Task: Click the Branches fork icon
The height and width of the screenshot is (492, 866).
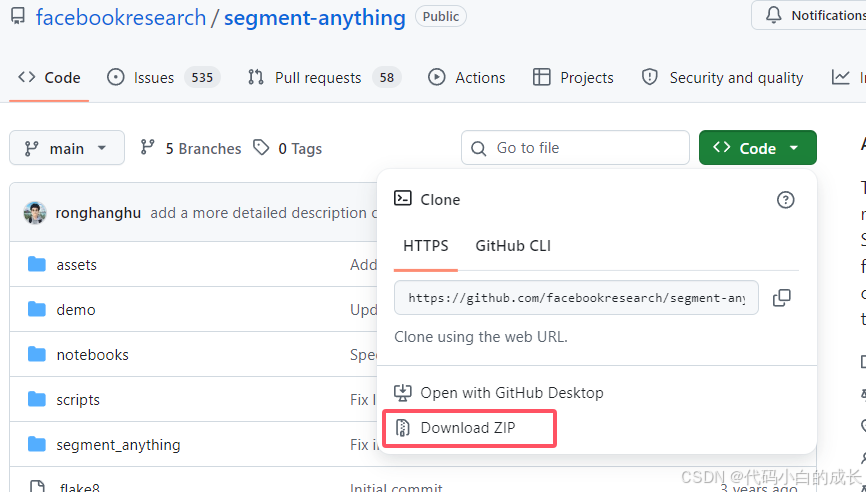Action: click(x=147, y=147)
